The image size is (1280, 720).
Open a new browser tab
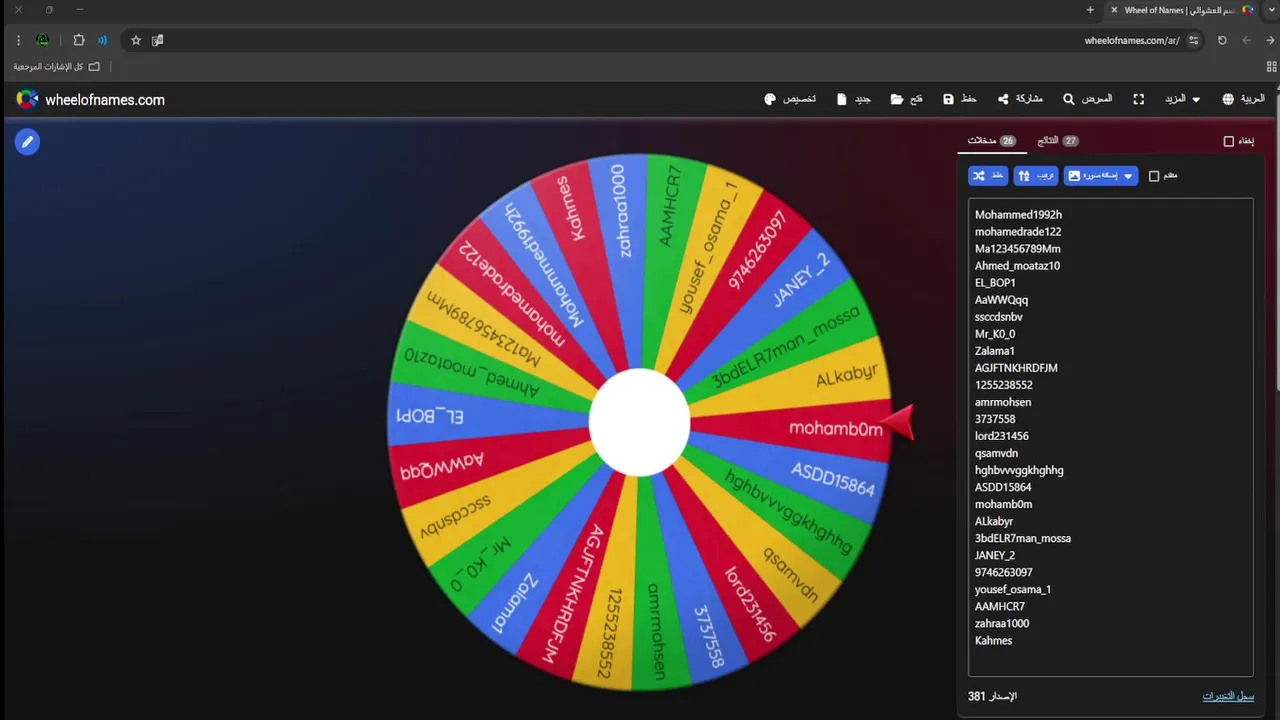coord(1090,10)
